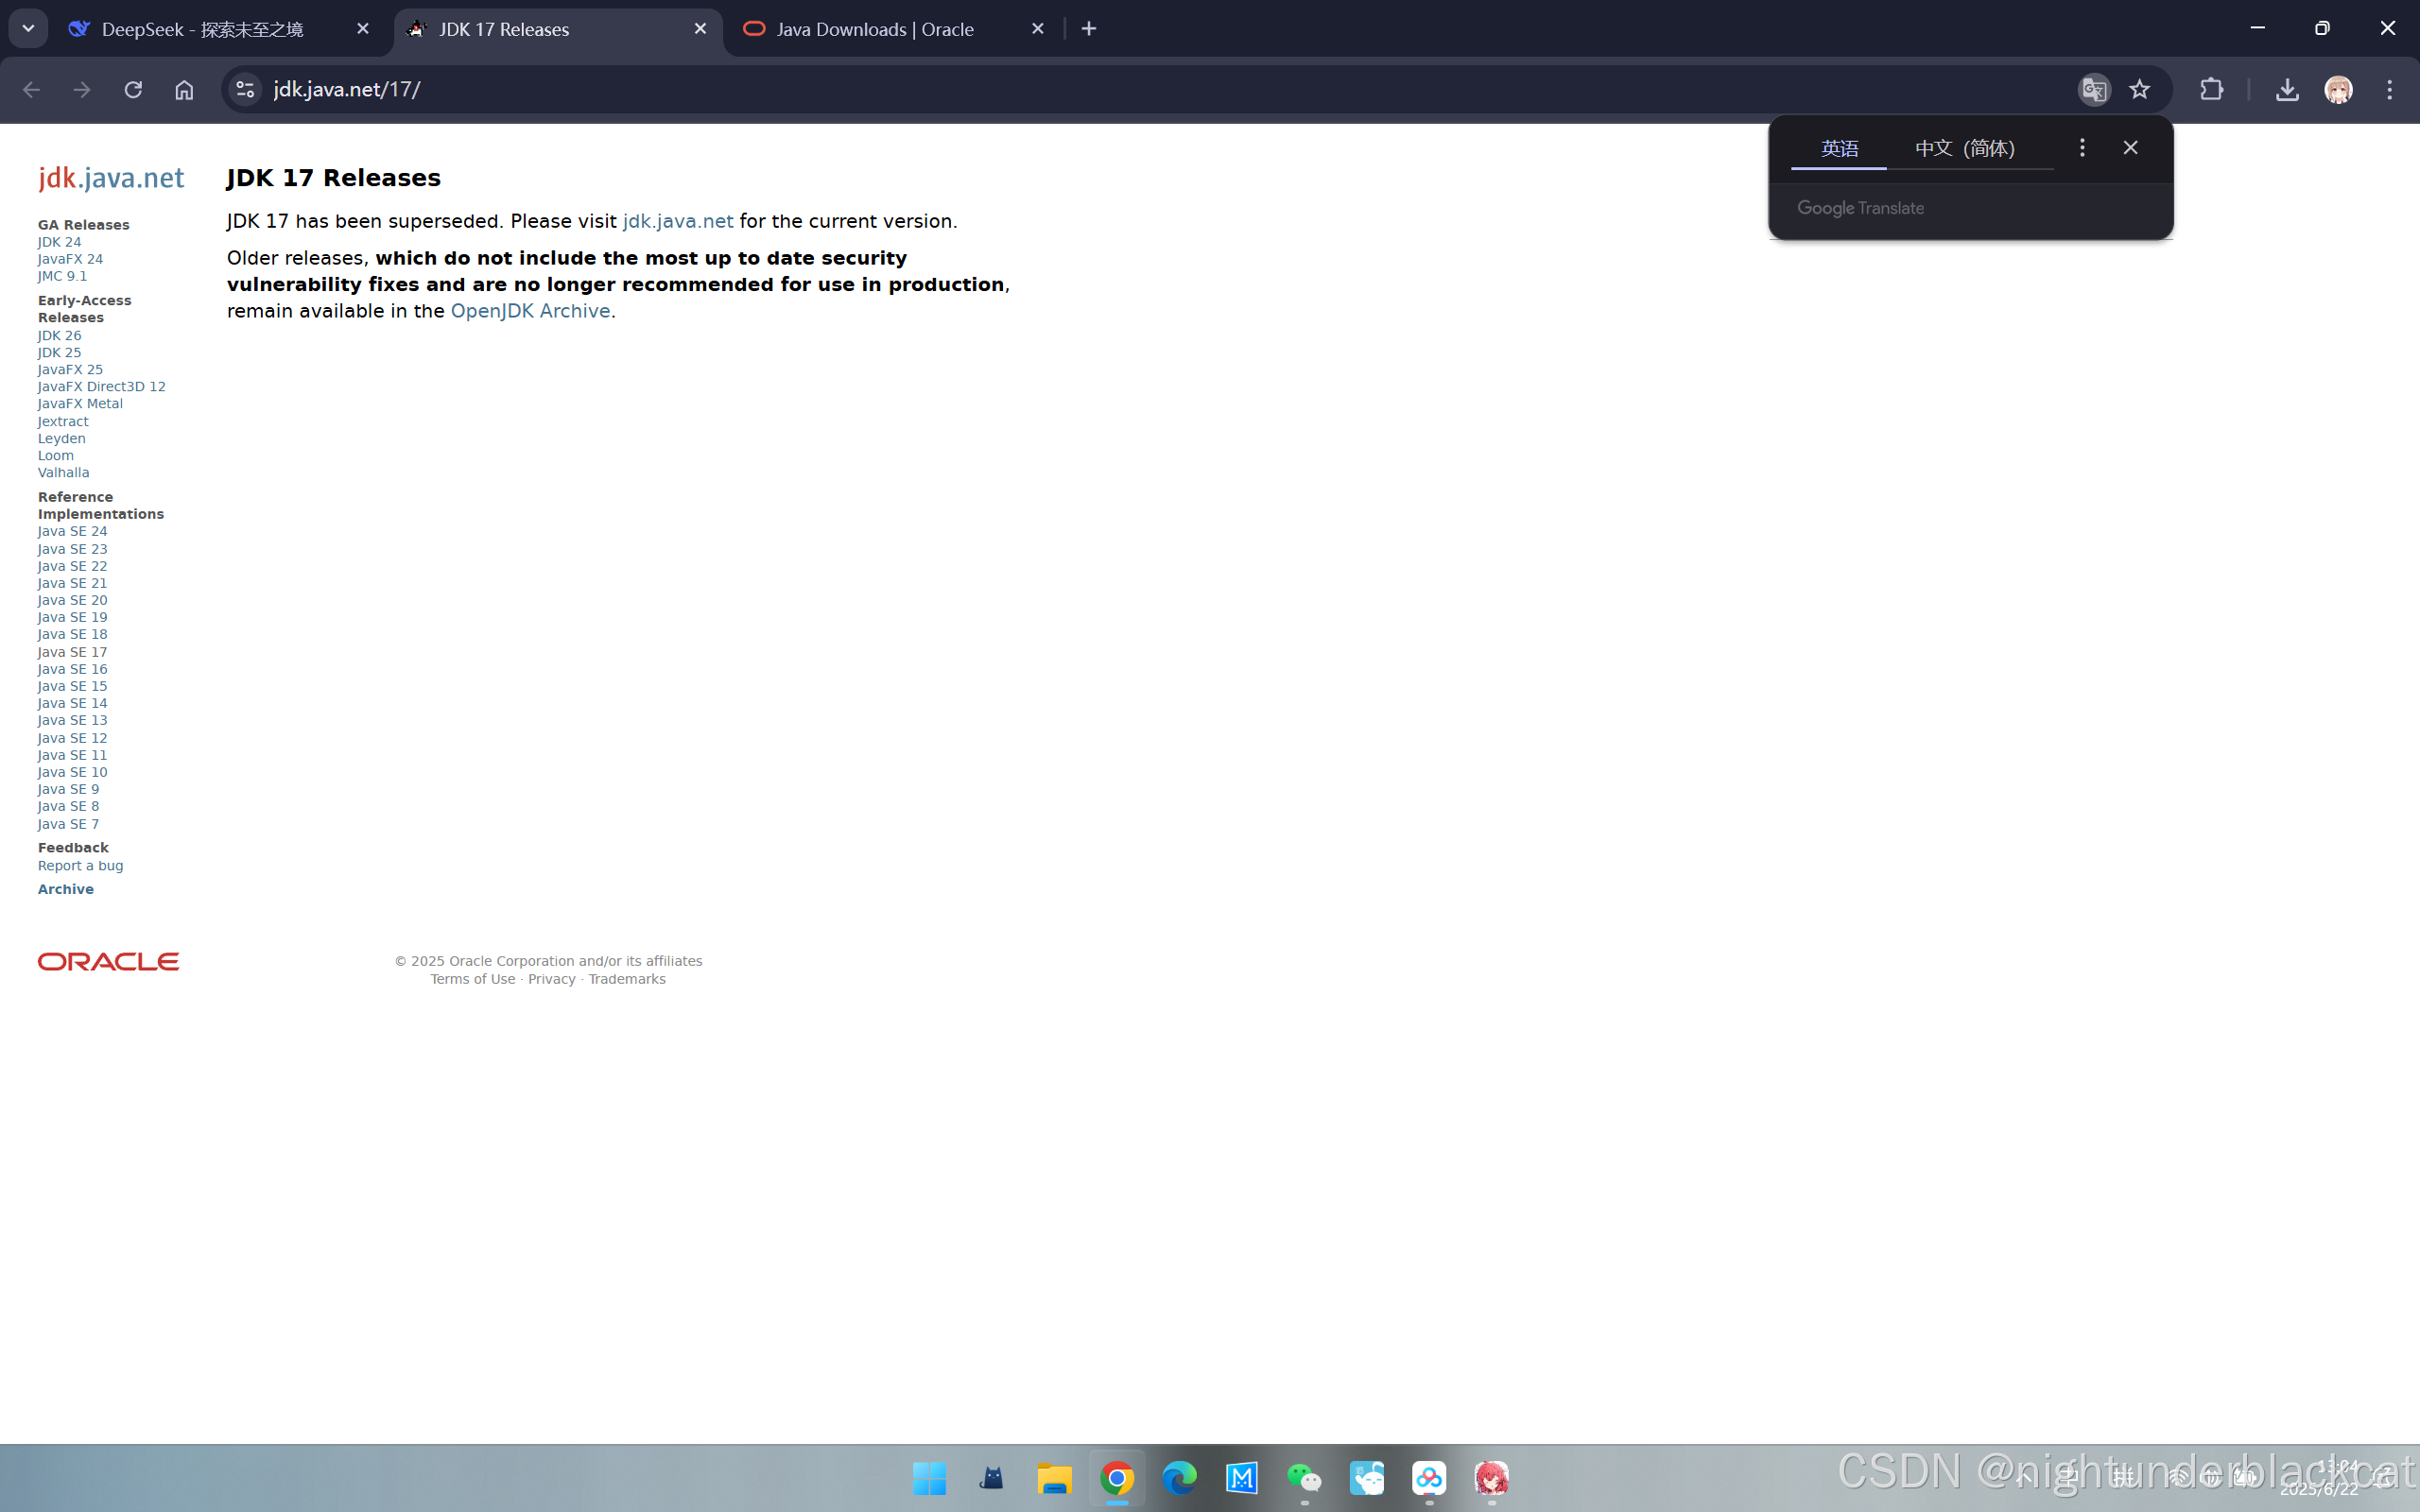Open File Explorer from the taskbar
Viewport: 2420px width, 1512px height.
(1054, 1478)
